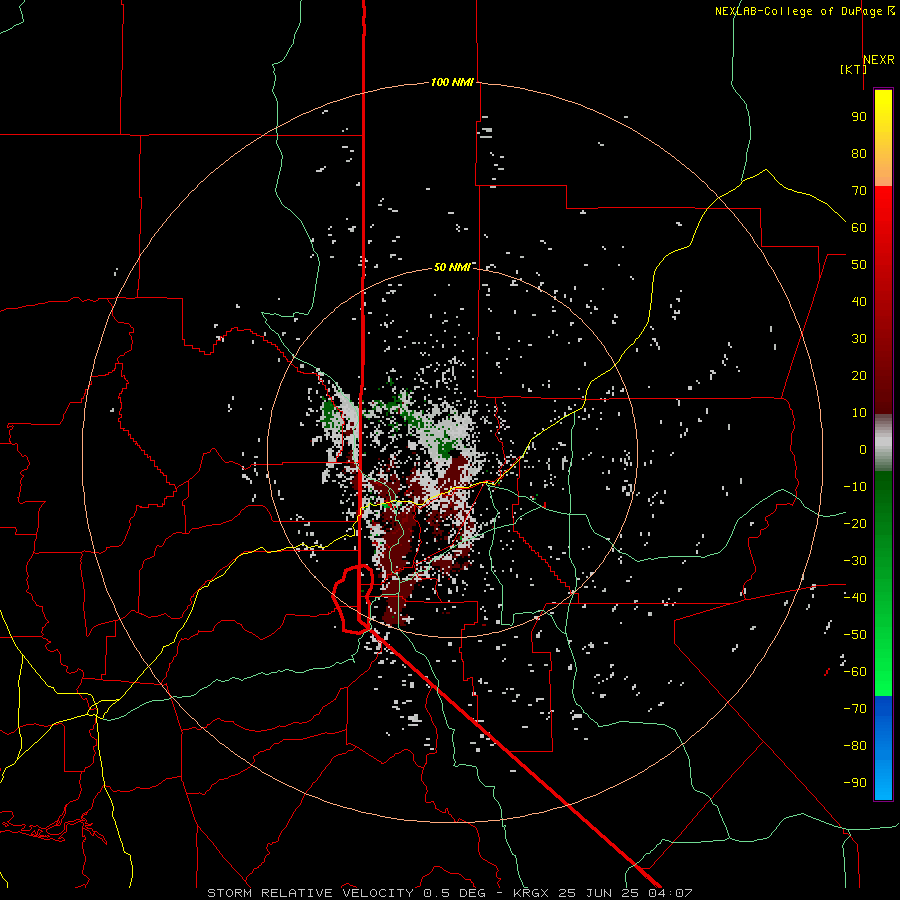Click the -50 value on the velocity scale
This screenshot has height=900, width=900.
pyautogui.click(x=855, y=634)
